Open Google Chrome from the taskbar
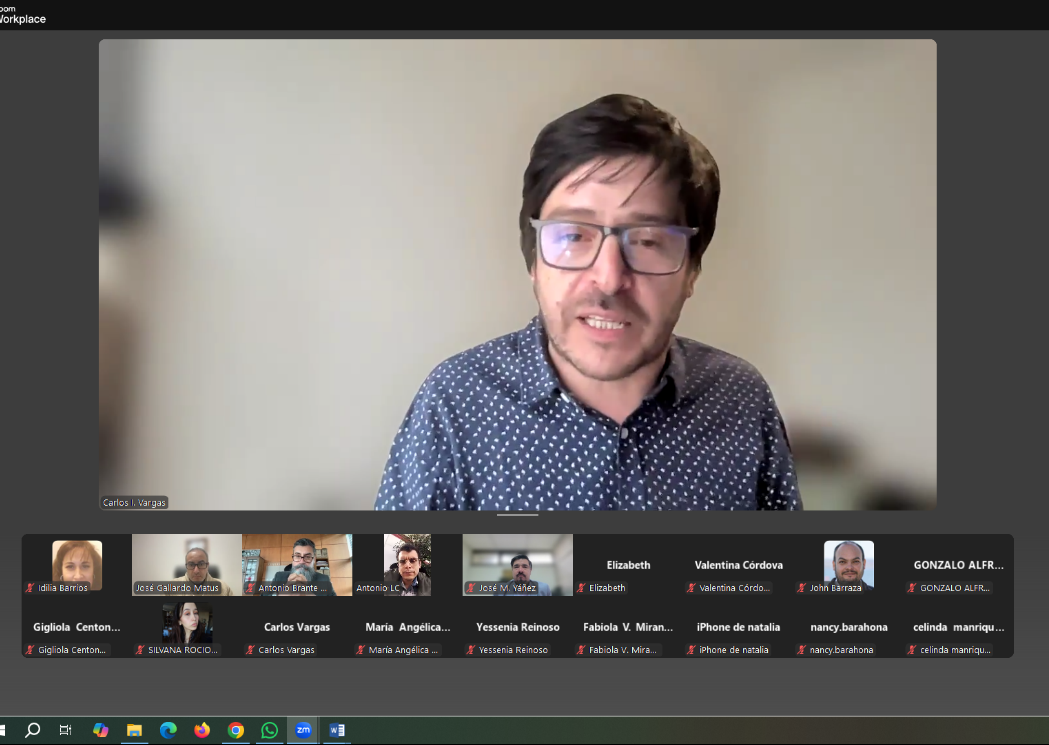The height and width of the screenshot is (745, 1049). tap(235, 730)
